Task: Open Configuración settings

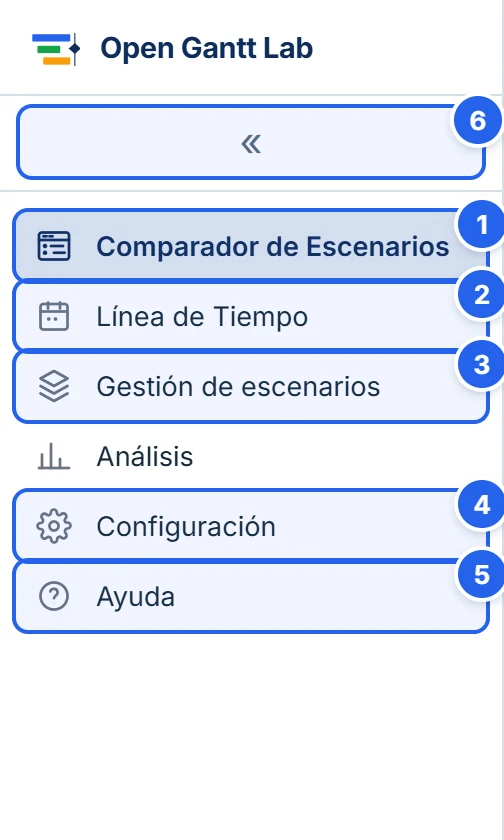Action: (251, 526)
